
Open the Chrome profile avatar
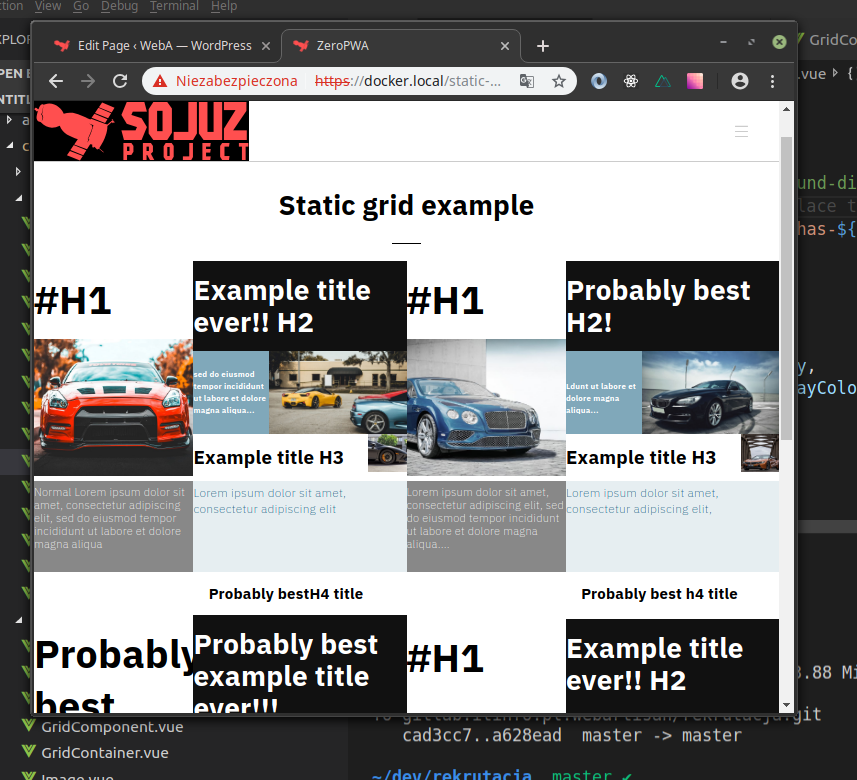coord(739,81)
